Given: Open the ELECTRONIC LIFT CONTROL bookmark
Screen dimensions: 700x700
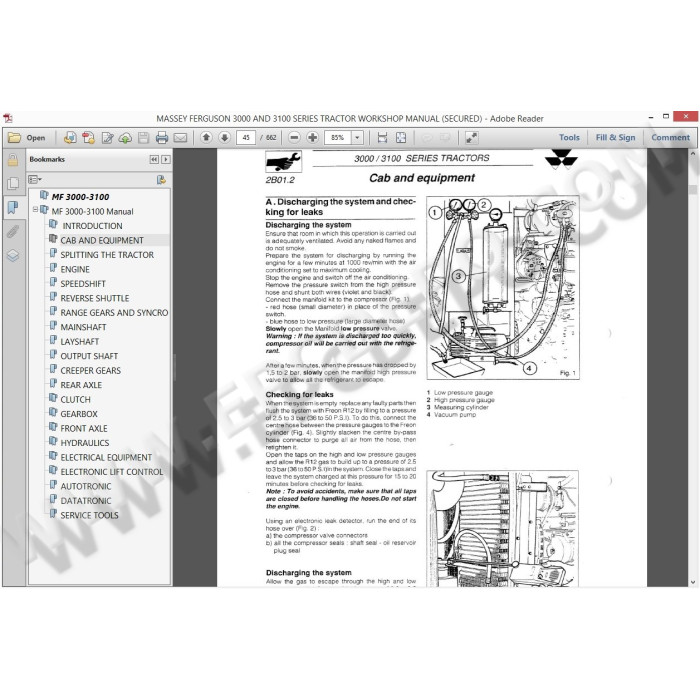Looking at the screenshot, I should (112, 472).
